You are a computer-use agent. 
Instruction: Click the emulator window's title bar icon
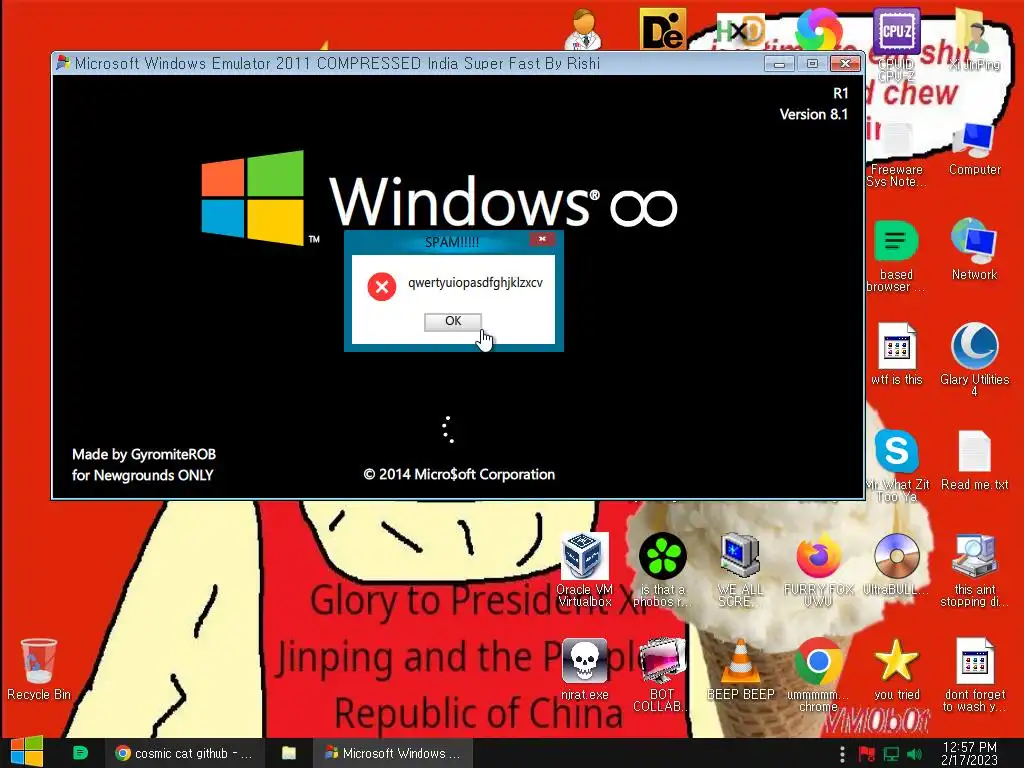63,63
